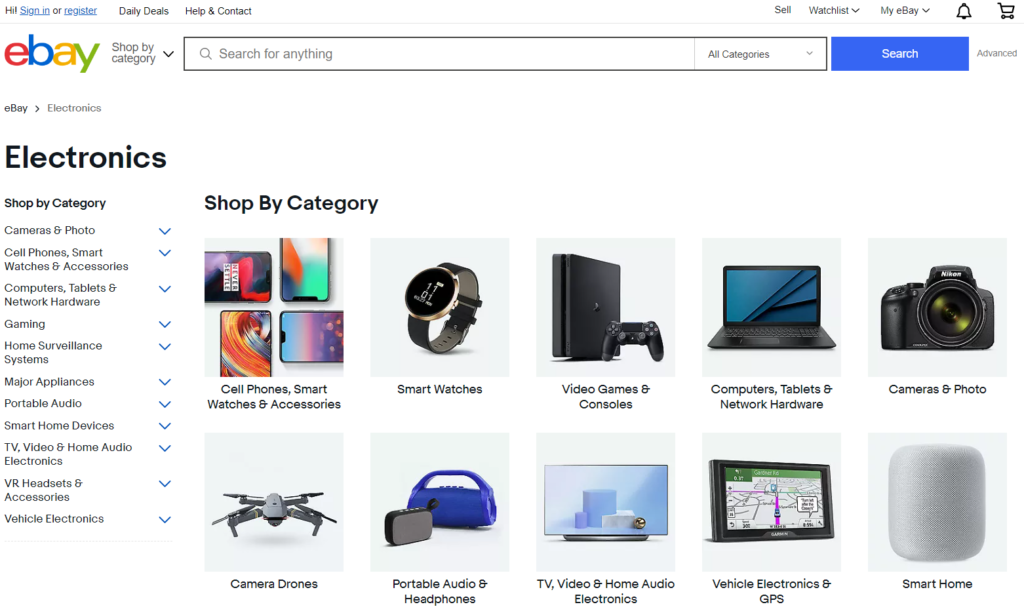This screenshot has height=611, width=1024.
Task: Open the My eBay menu
Action: tap(904, 11)
